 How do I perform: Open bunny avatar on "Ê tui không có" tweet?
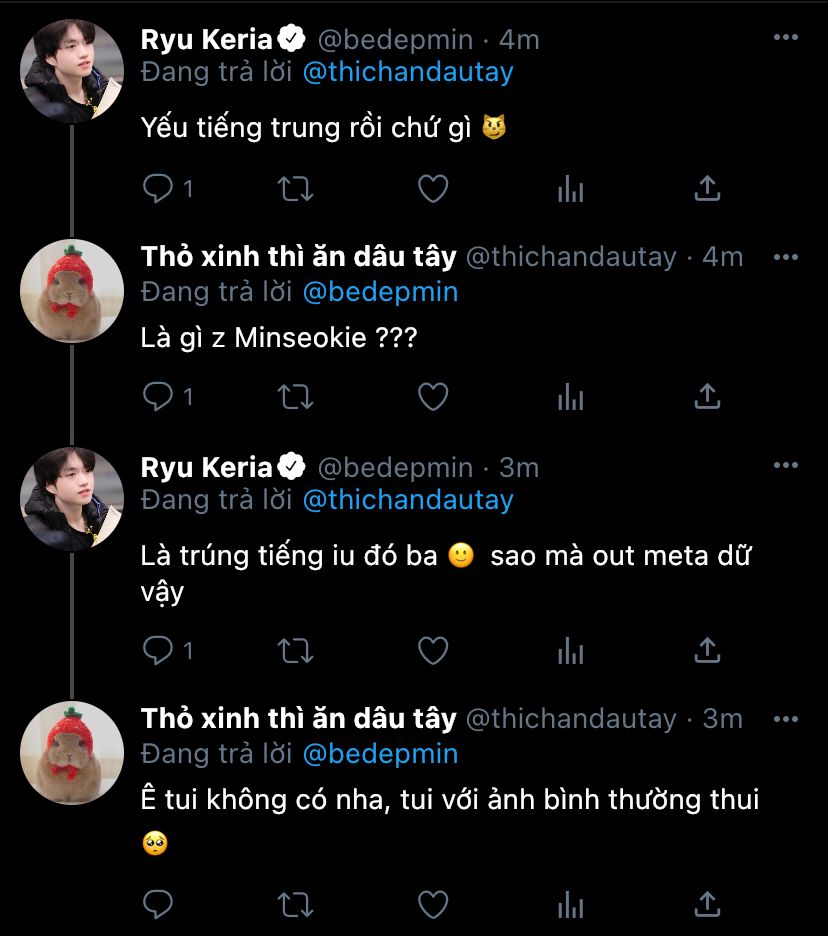point(72,753)
